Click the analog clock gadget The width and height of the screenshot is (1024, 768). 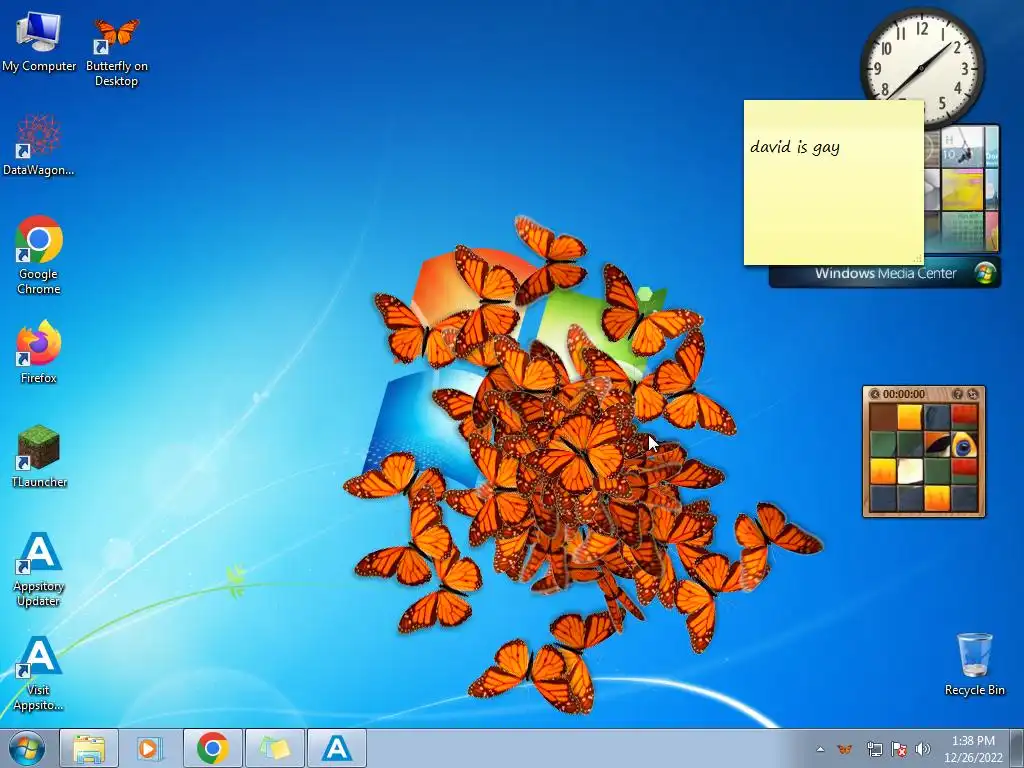[x=922, y=66]
